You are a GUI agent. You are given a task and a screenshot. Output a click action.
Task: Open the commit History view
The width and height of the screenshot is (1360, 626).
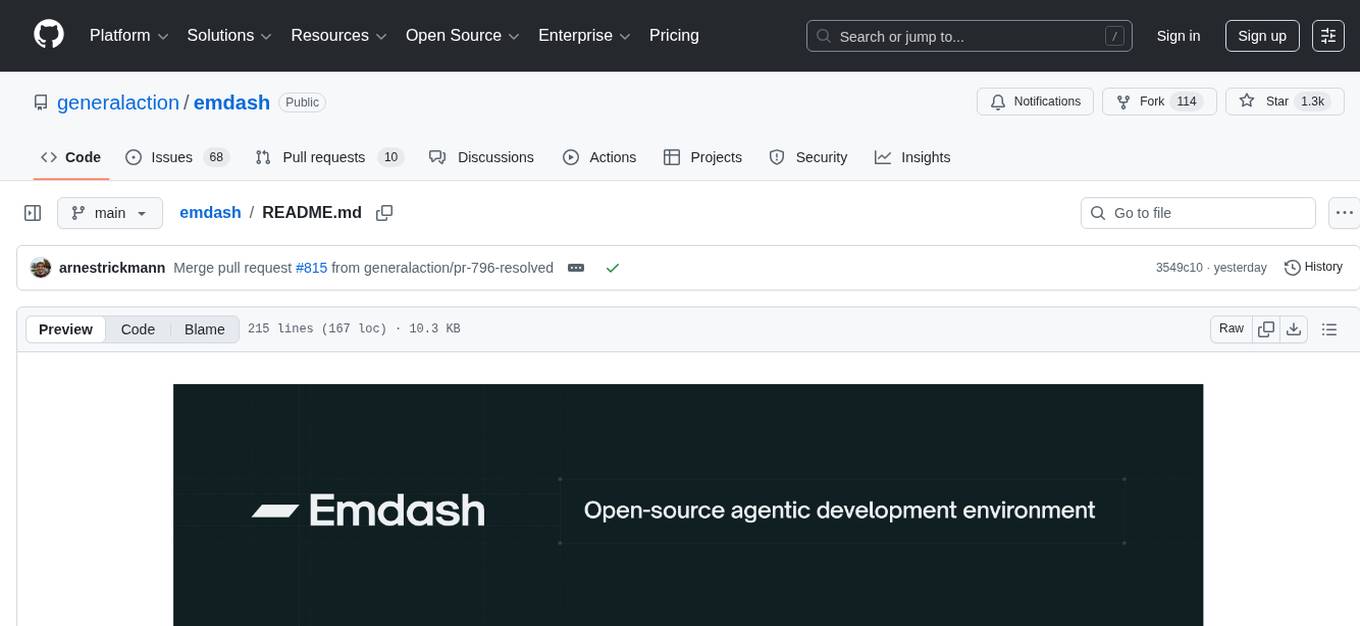(x=1313, y=267)
